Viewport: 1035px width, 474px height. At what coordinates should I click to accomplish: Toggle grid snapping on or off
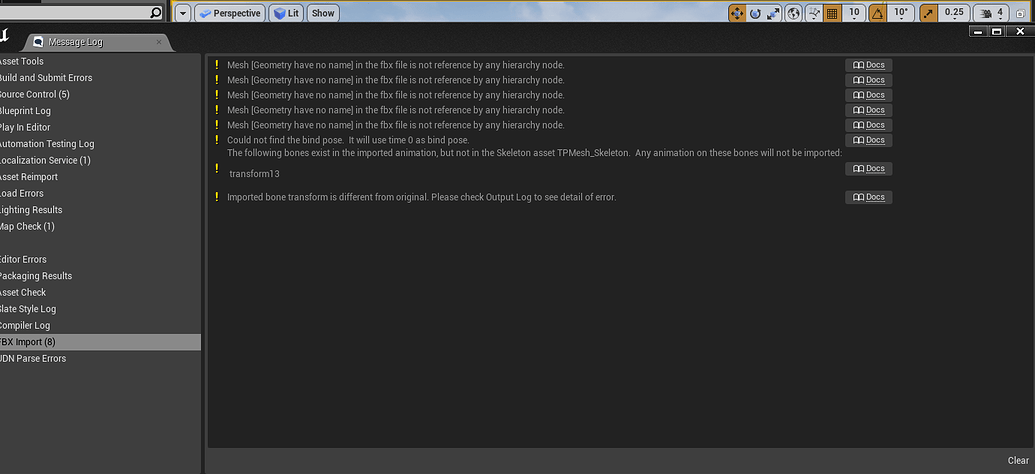(x=832, y=13)
